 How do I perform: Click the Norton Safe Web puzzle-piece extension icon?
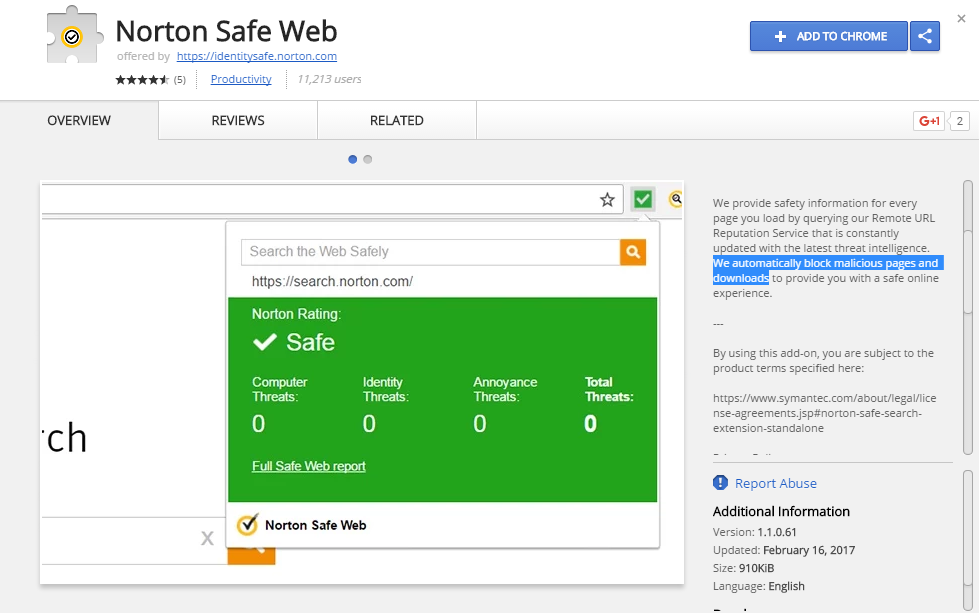pos(70,37)
